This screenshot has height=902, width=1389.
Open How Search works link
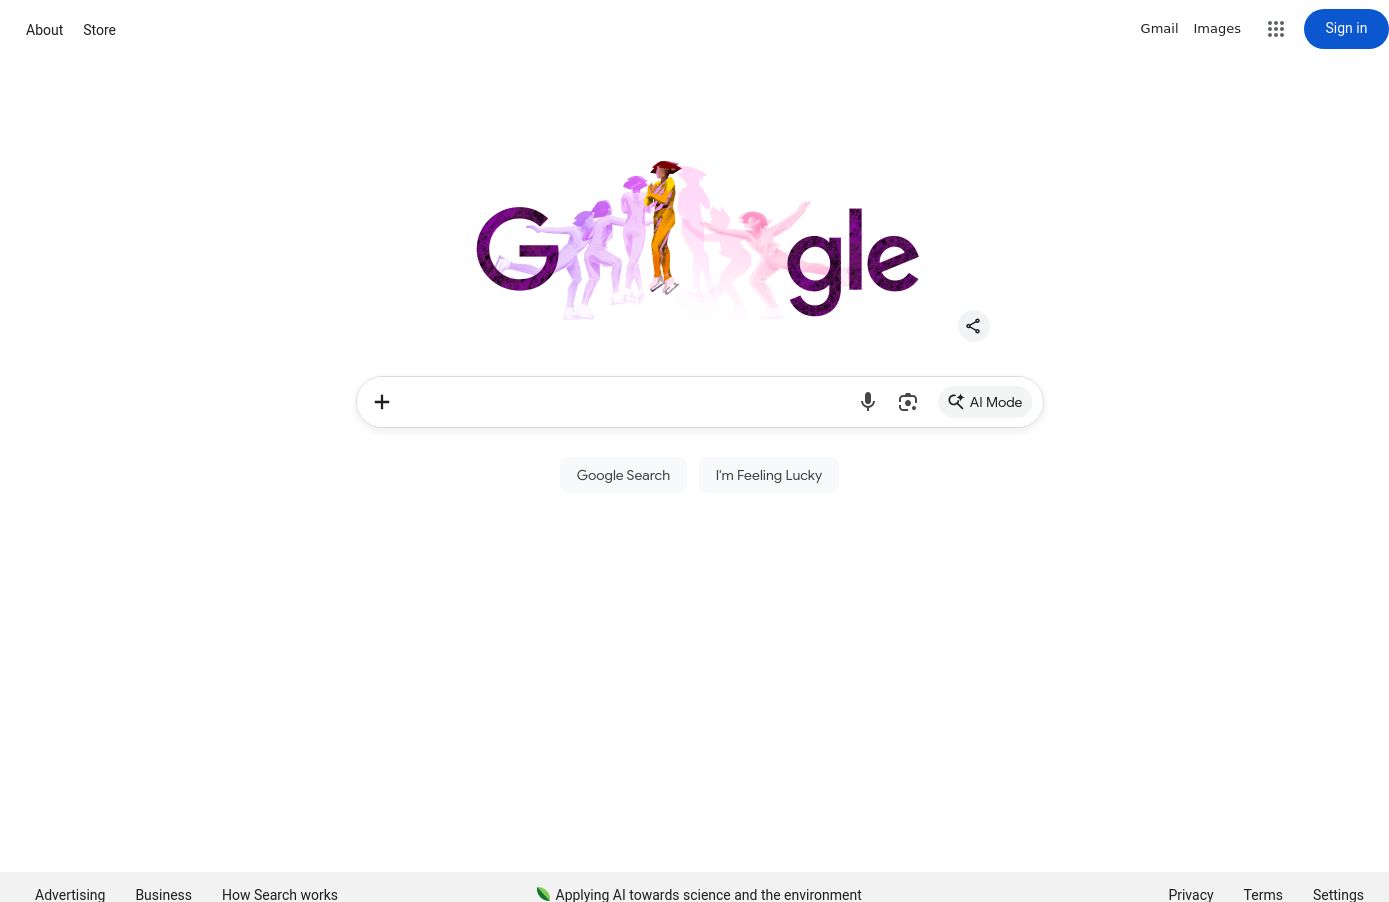pyautogui.click(x=280, y=894)
